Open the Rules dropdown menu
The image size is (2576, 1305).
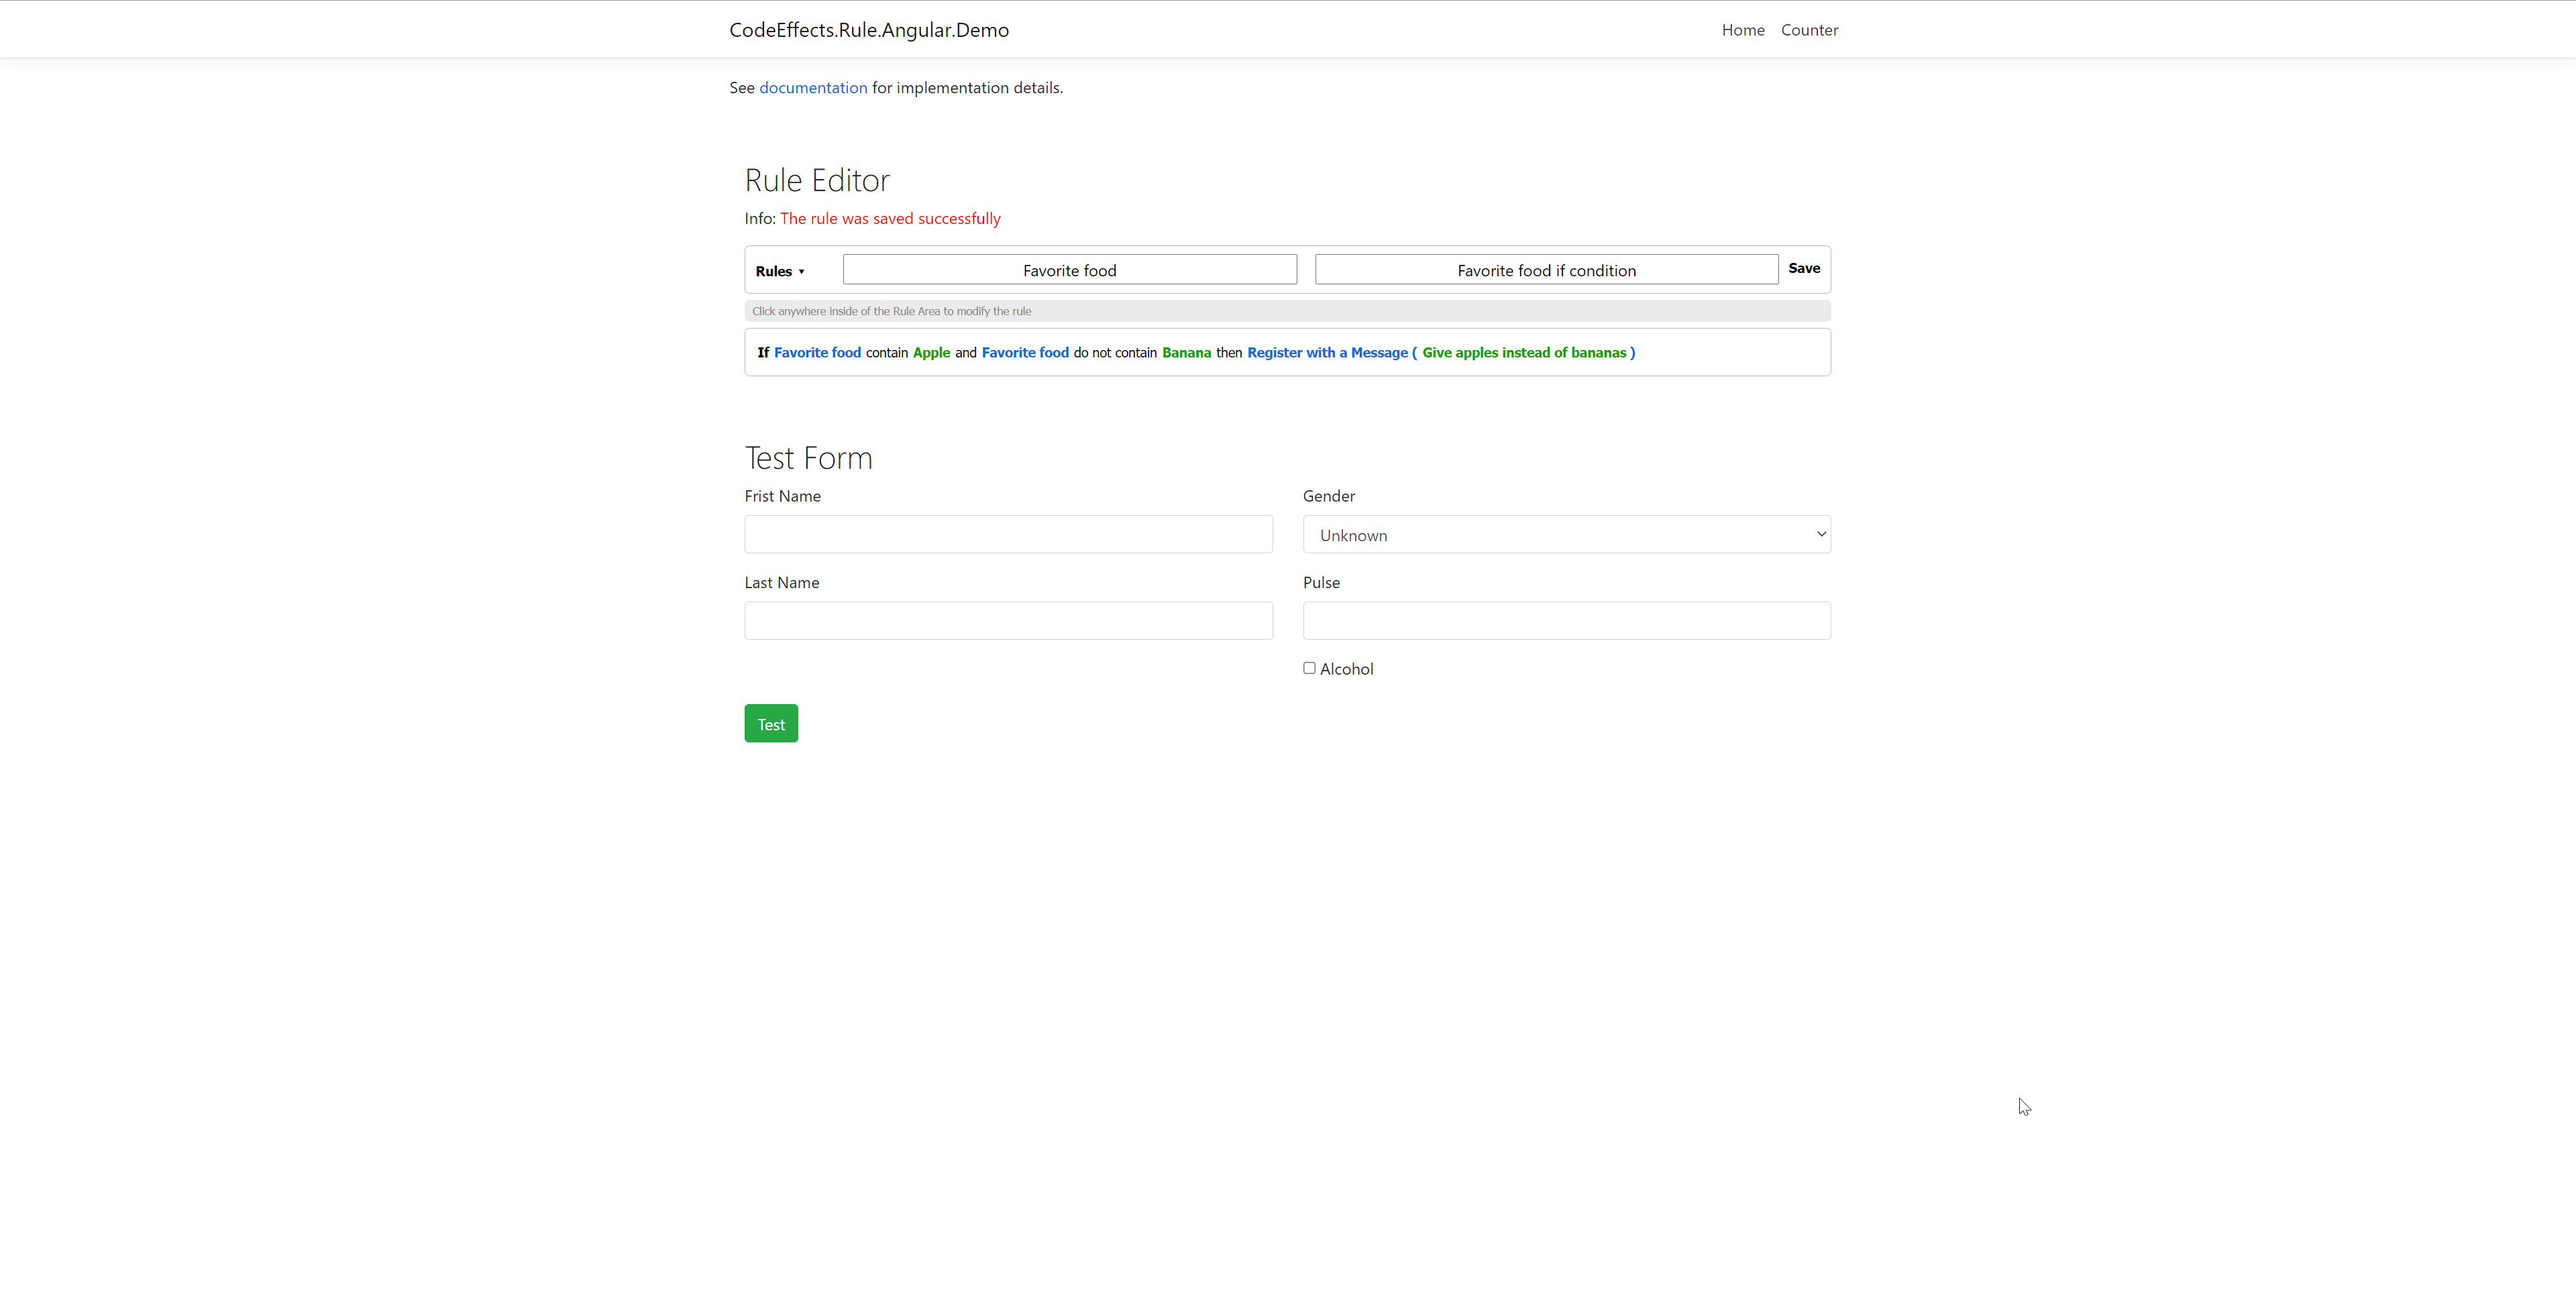click(x=779, y=271)
